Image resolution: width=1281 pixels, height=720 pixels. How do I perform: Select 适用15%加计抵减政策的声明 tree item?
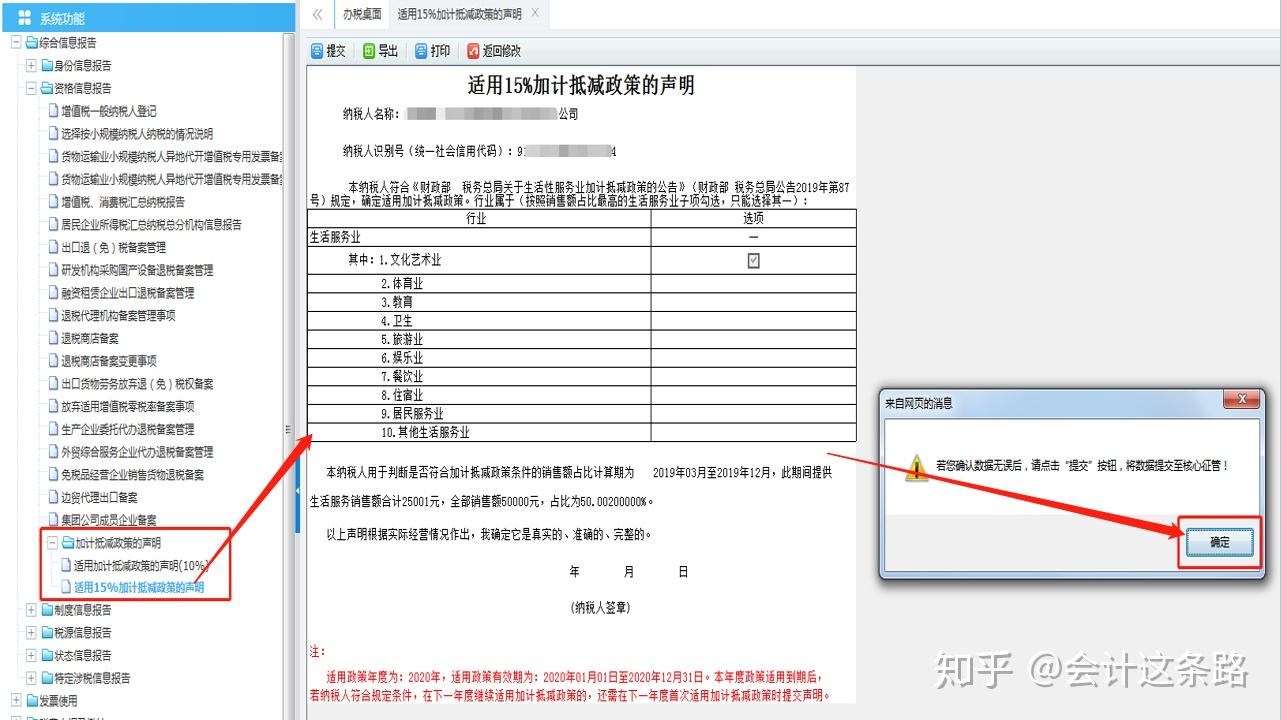coord(139,588)
